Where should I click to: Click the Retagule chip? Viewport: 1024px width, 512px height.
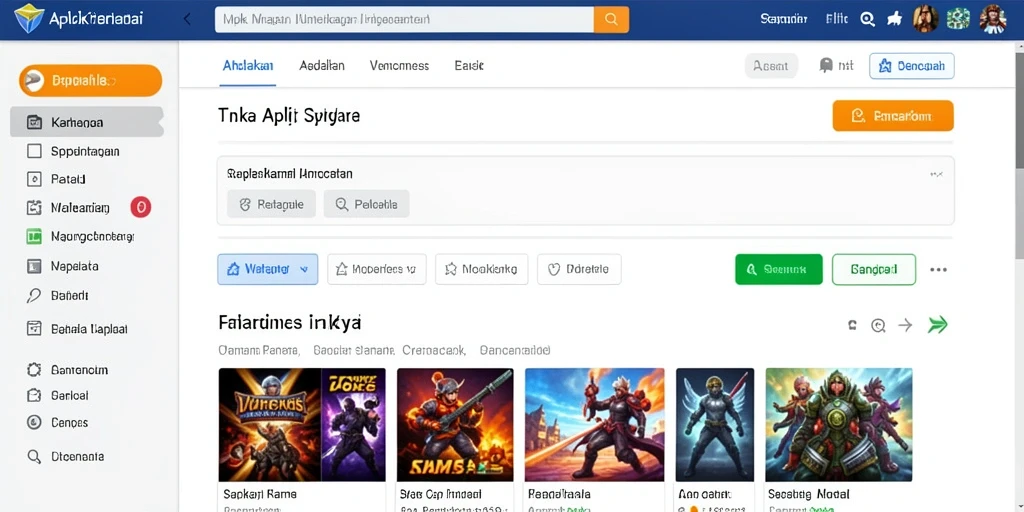[x=271, y=204]
